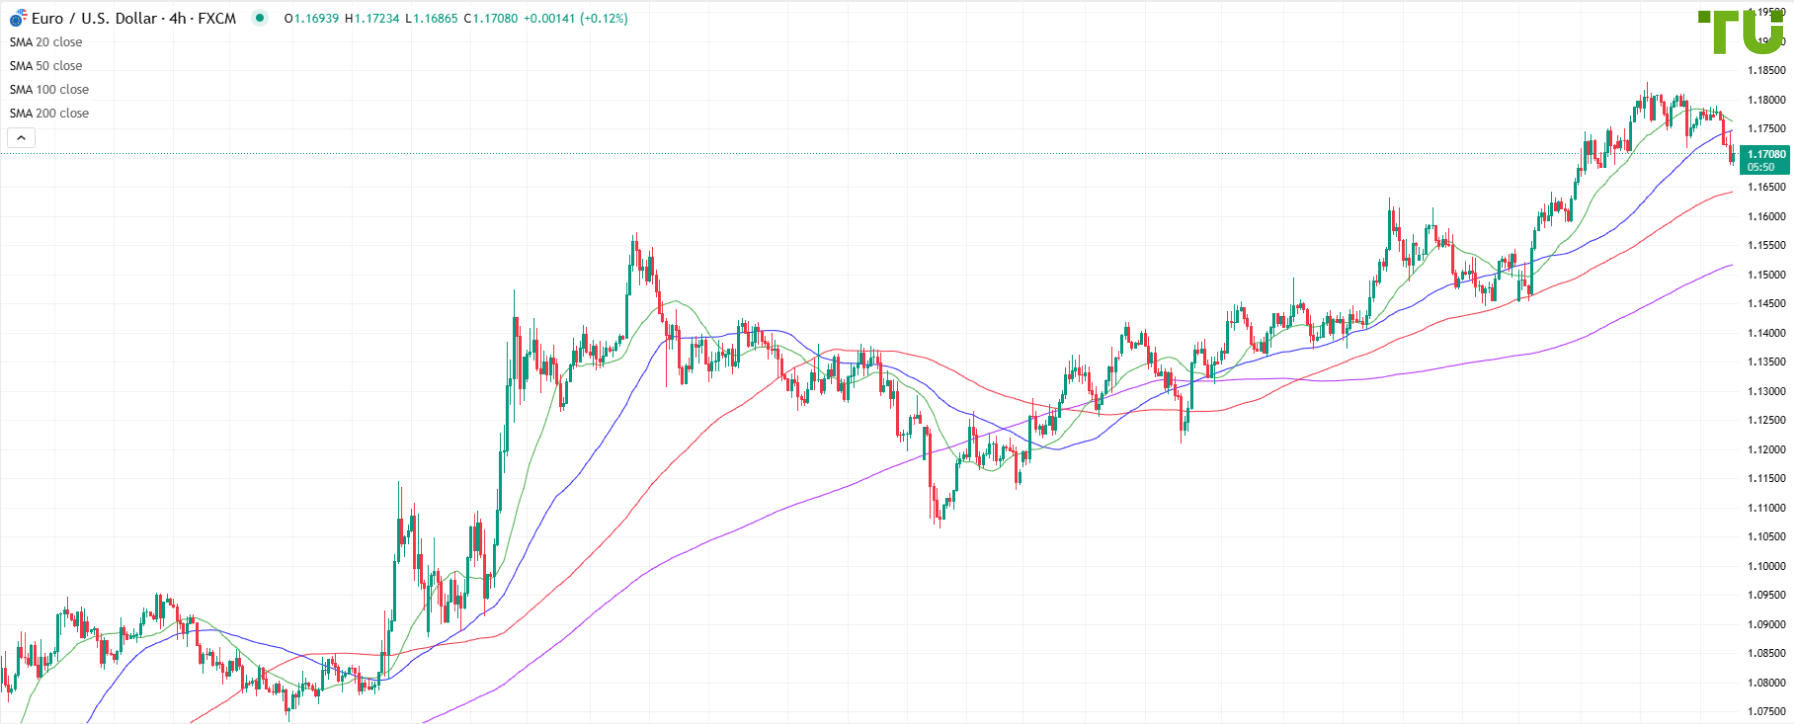Click the 1.17500 price axis label
Viewport: 1794px width, 724px height.
click(x=1766, y=129)
